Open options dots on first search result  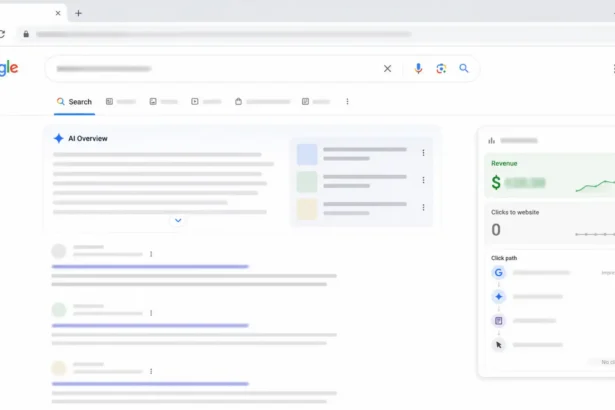click(x=151, y=254)
